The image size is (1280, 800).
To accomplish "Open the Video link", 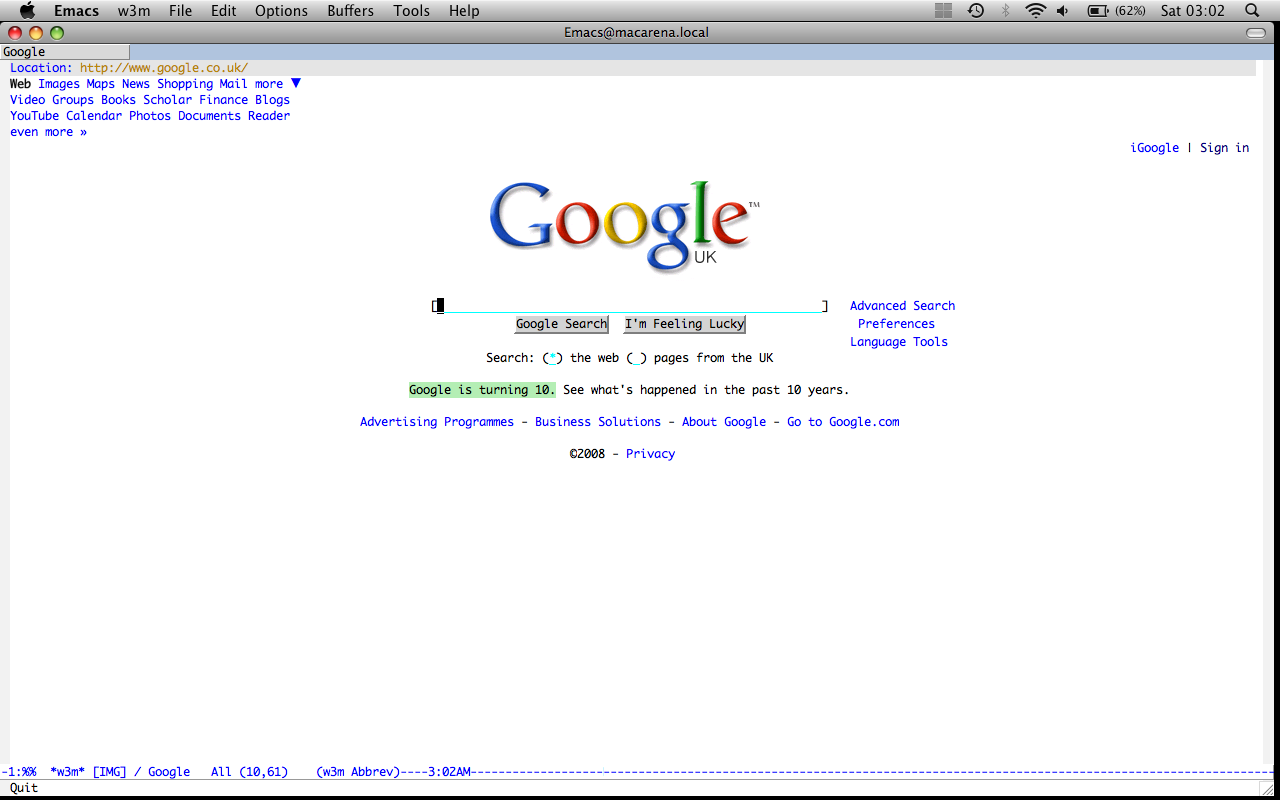I will (x=28, y=100).
